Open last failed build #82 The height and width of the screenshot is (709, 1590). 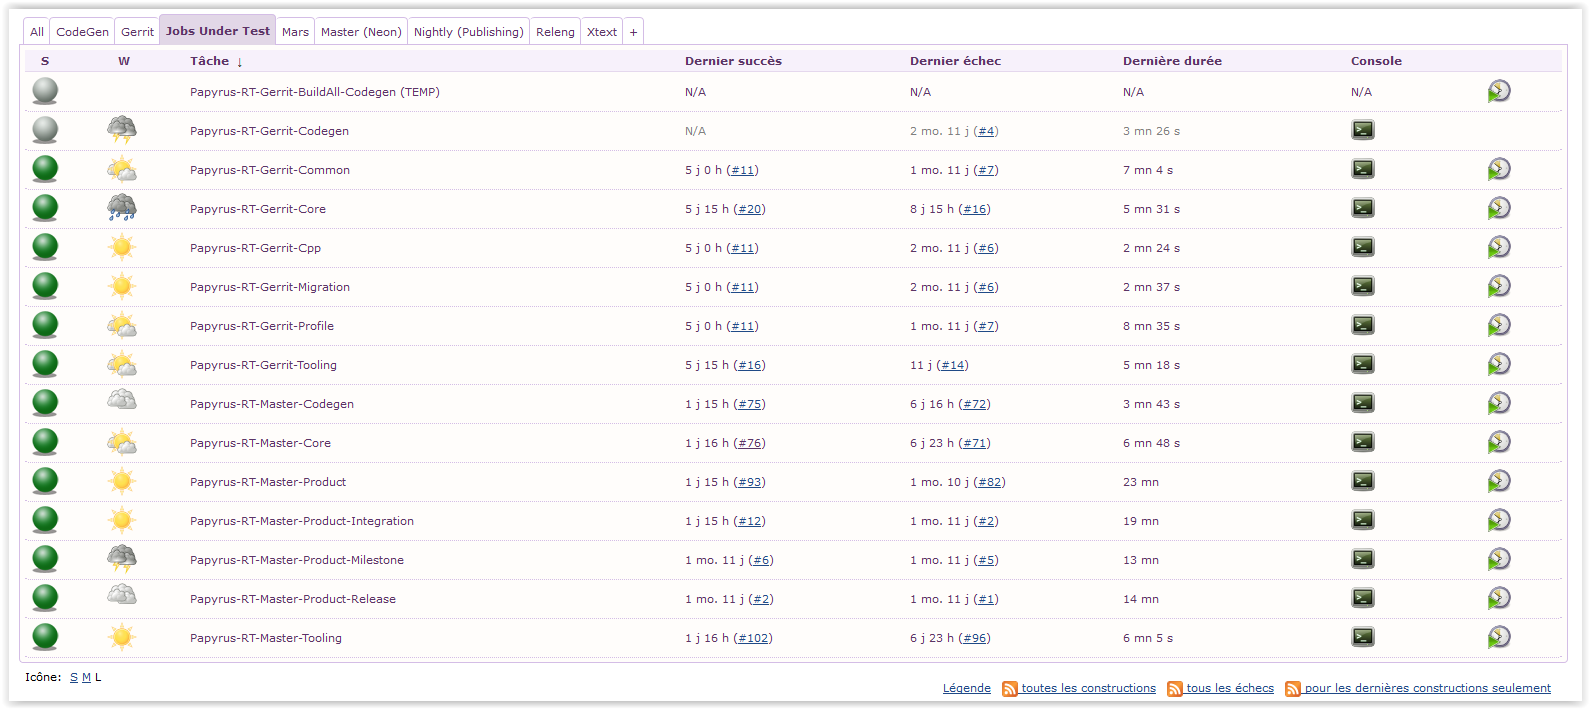tap(990, 482)
